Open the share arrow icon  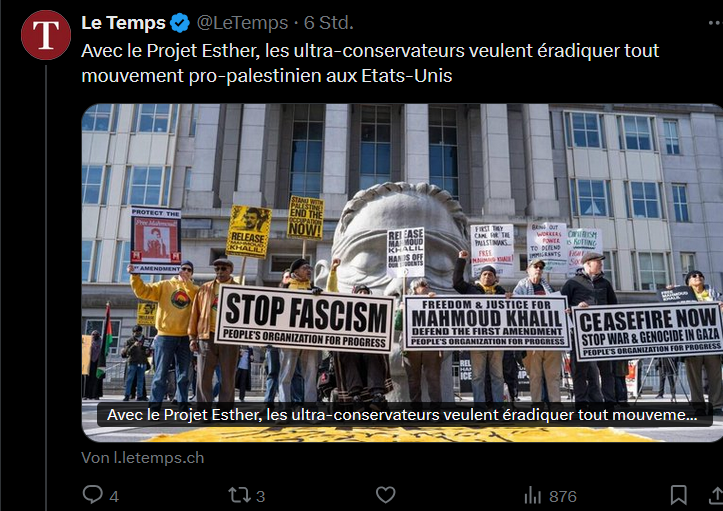[x=716, y=495]
